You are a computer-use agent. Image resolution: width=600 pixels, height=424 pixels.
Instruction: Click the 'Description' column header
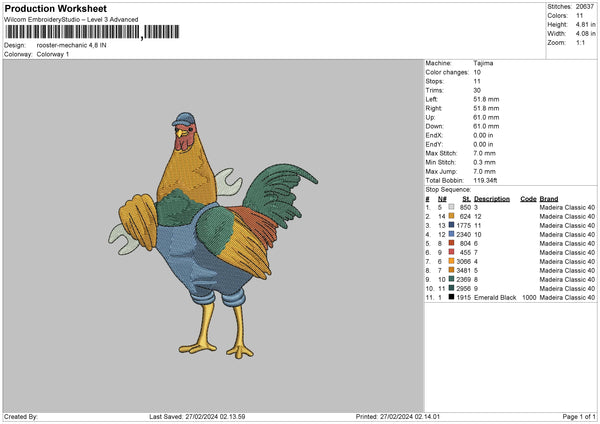(492, 199)
